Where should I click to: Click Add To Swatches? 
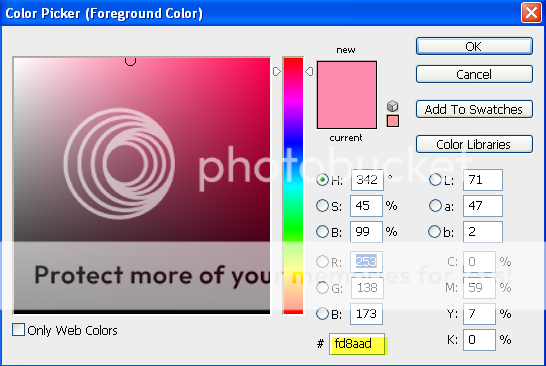[x=474, y=109]
